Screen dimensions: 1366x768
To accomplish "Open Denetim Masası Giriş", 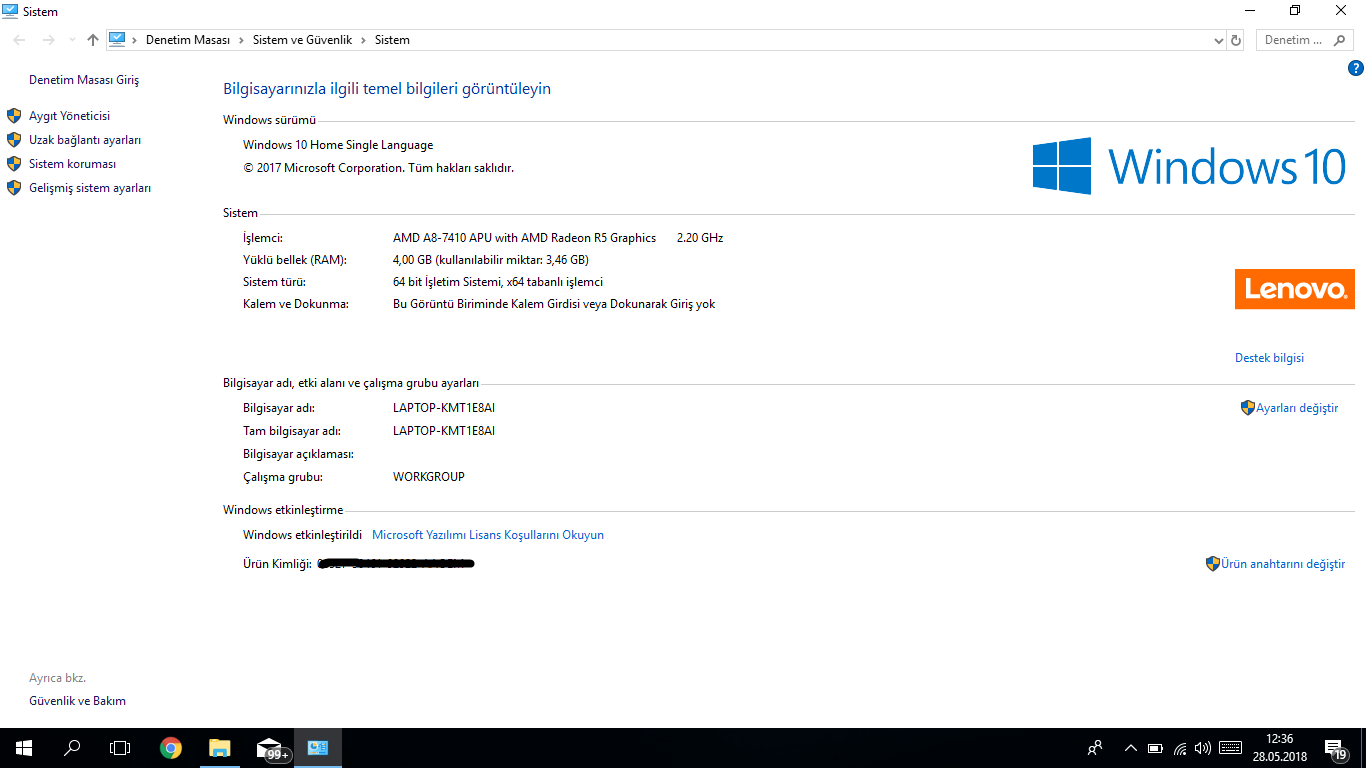I will click(x=84, y=80).
